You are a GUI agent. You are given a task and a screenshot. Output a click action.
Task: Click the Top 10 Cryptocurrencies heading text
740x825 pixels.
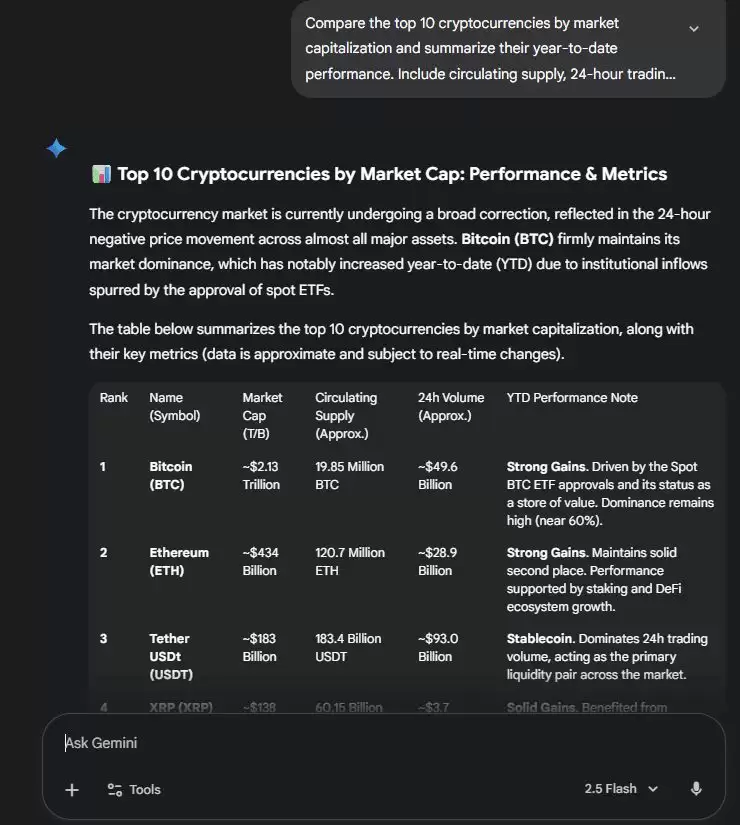point(392,175)
